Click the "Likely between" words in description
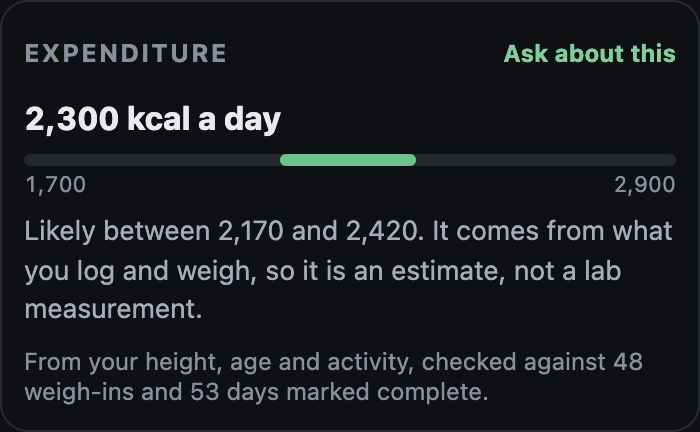Image resolution: width=700 pixels, height=432 pixels. tap(117, 232)
